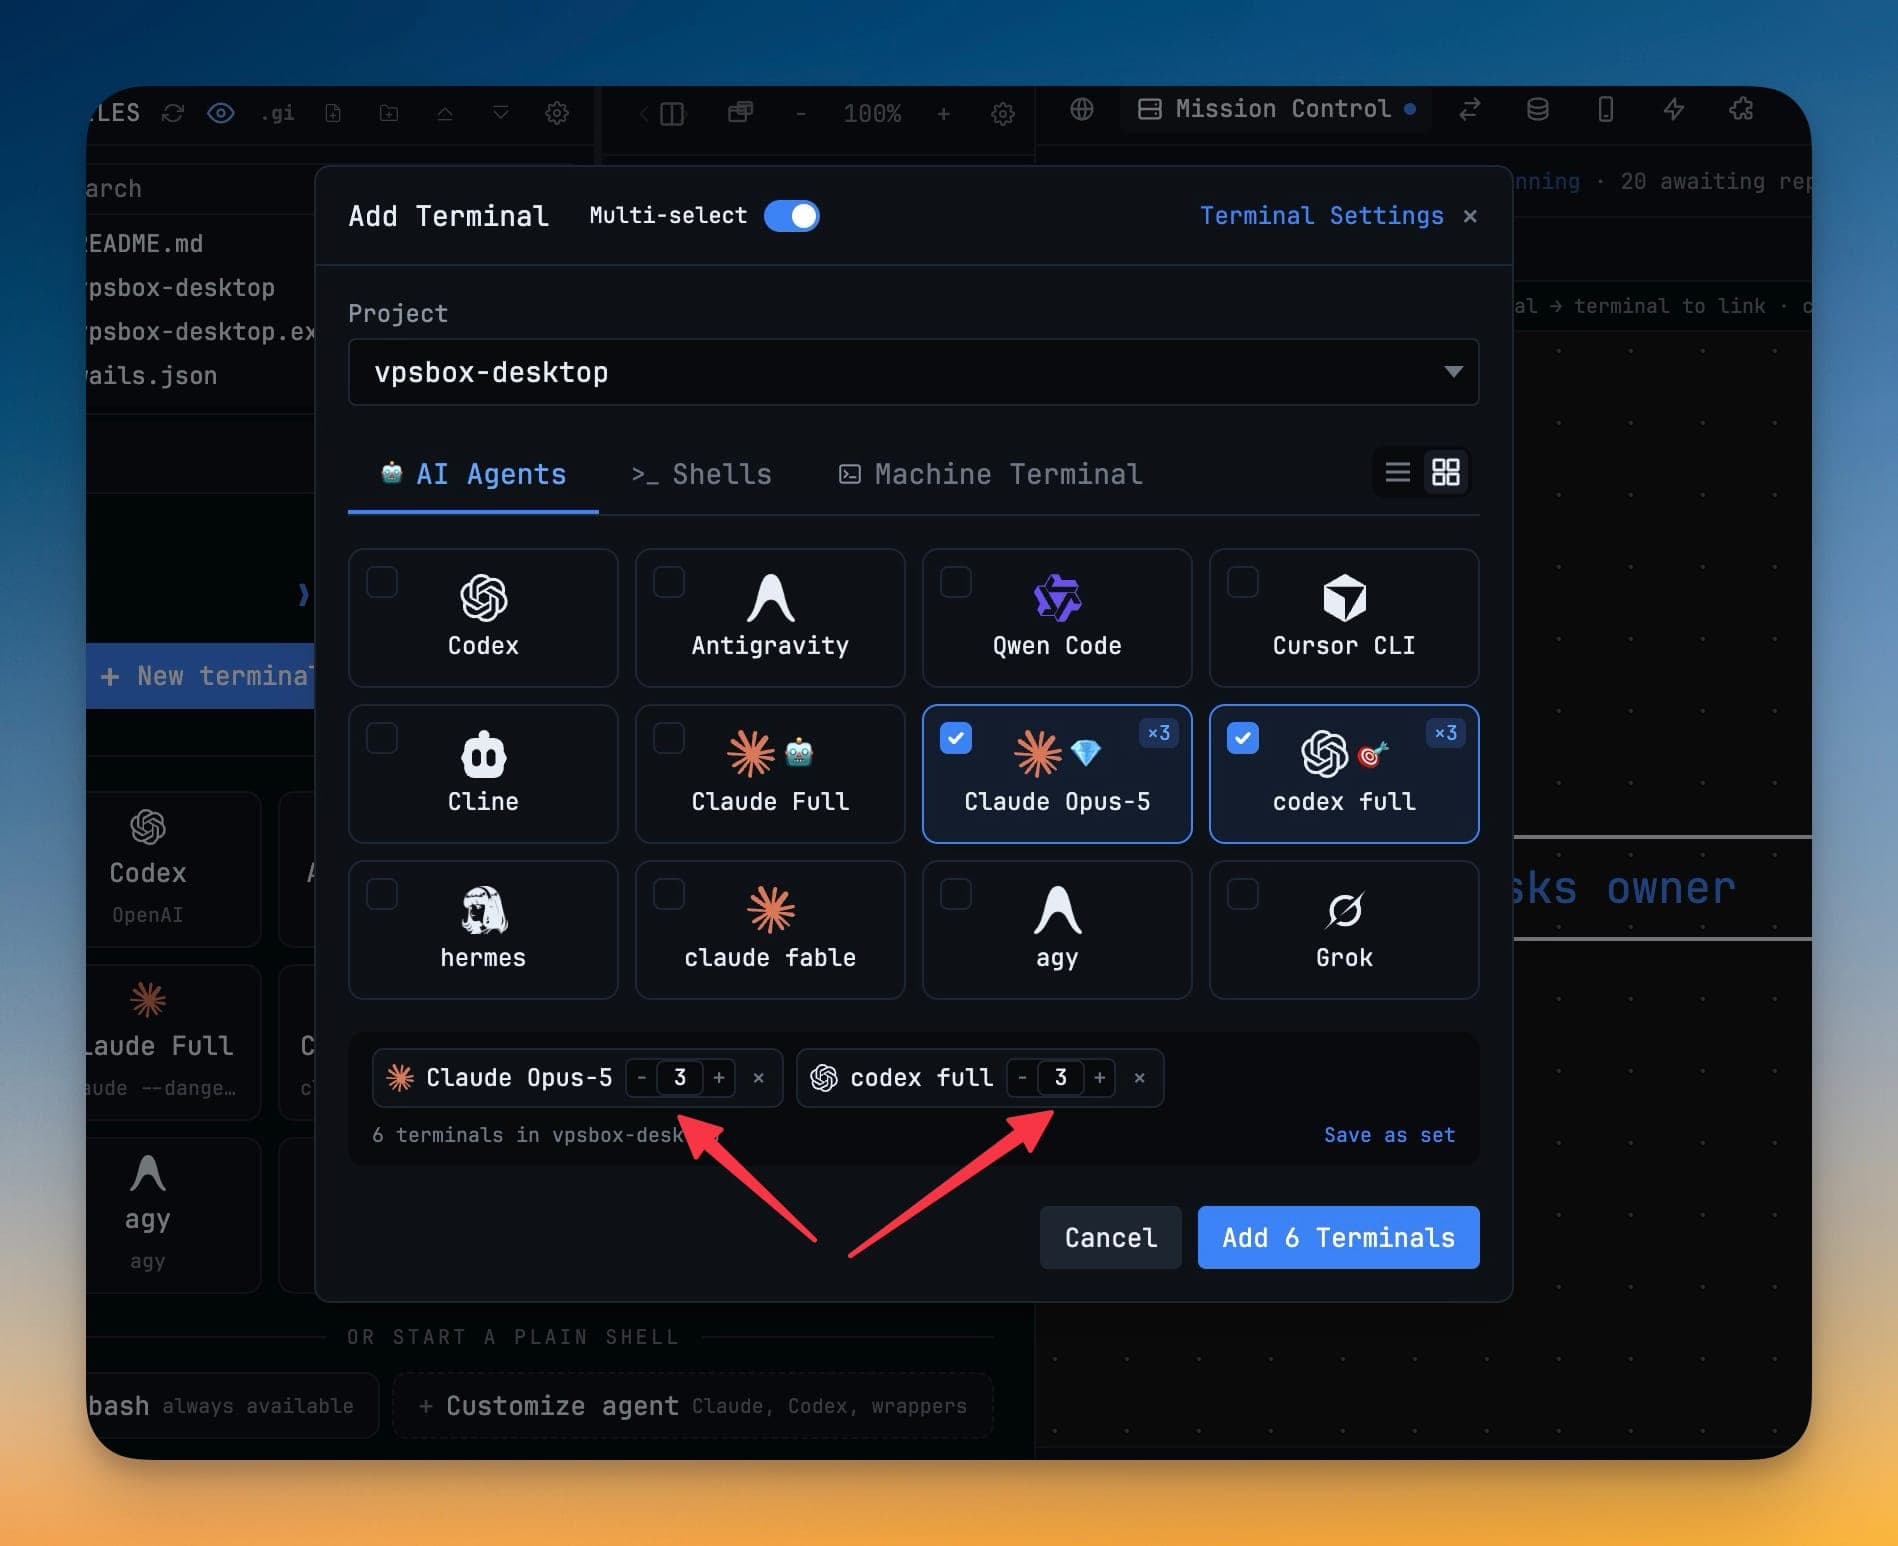Switch to the AI Agents tab
The width and height of the screenshot is (1898, 1546).
(x=473, y=474)
